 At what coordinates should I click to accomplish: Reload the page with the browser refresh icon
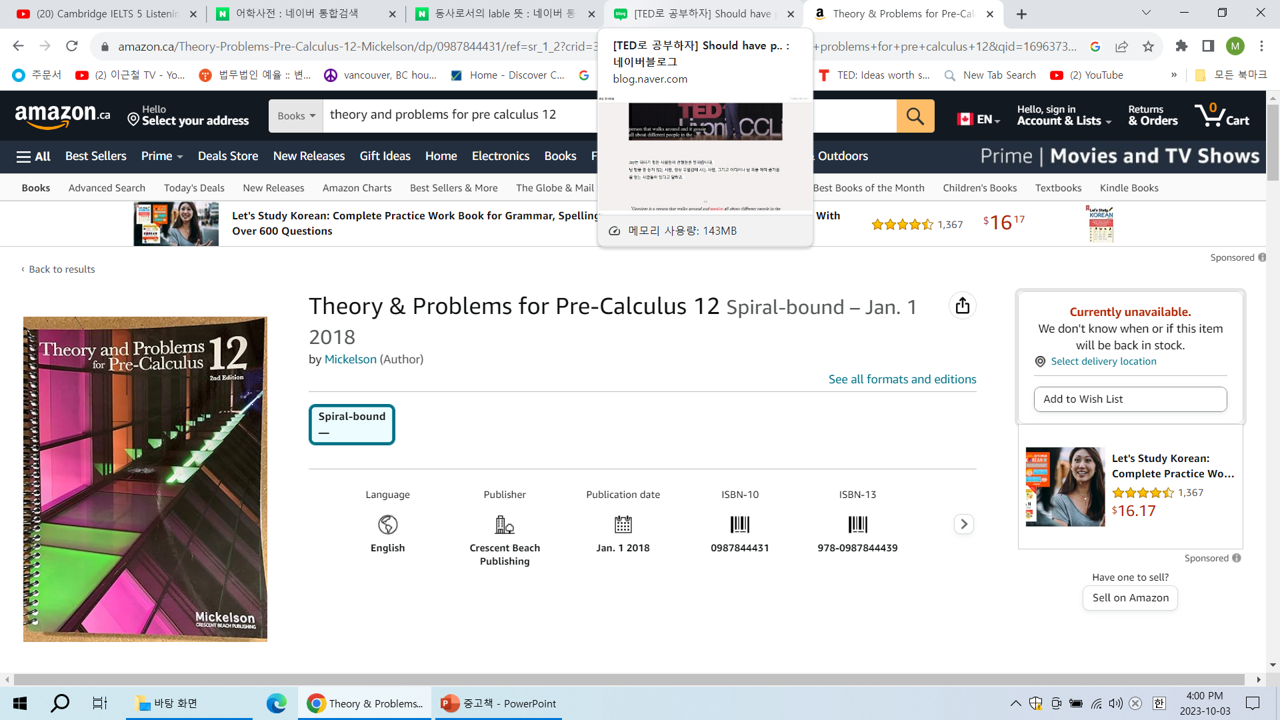72,46
